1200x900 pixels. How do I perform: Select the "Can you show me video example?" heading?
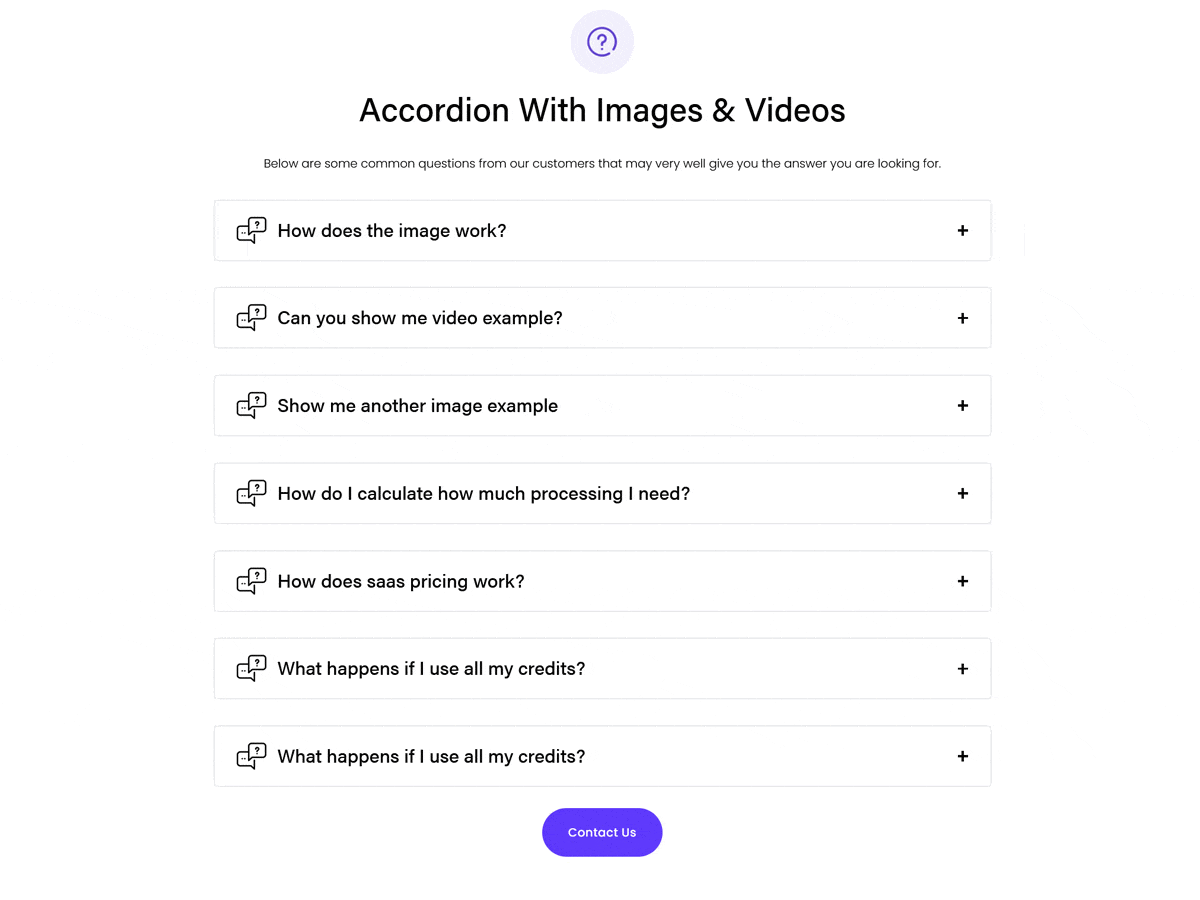tap(420, 318)
